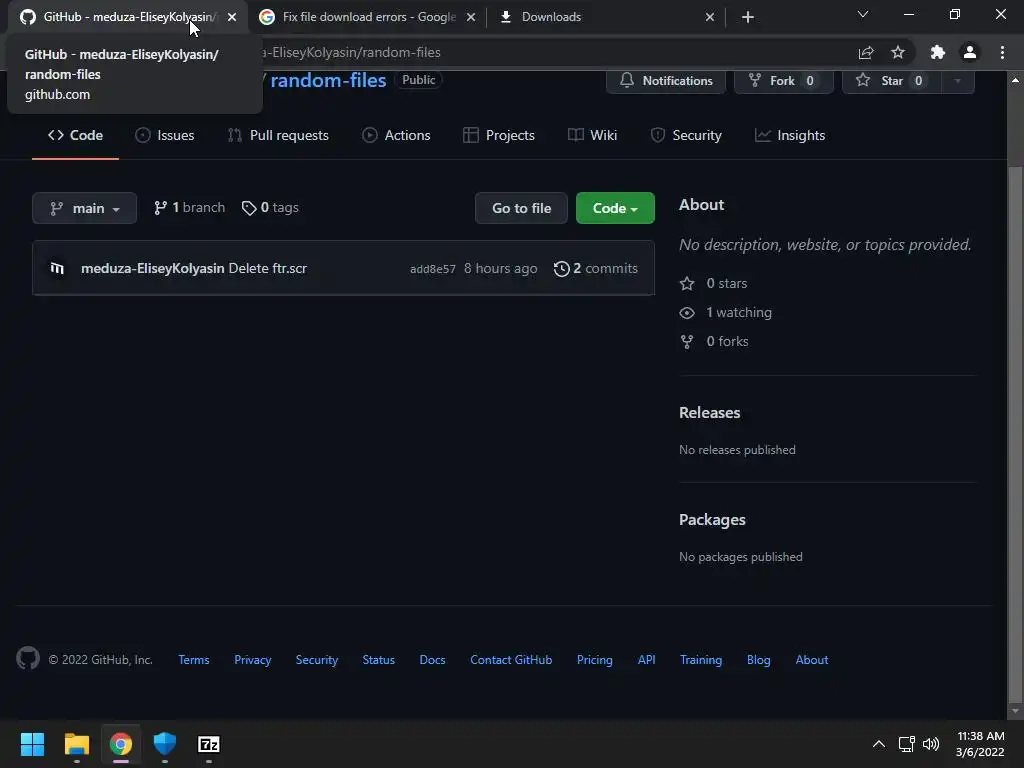Open the random-files repository title link

pos(328,80)
